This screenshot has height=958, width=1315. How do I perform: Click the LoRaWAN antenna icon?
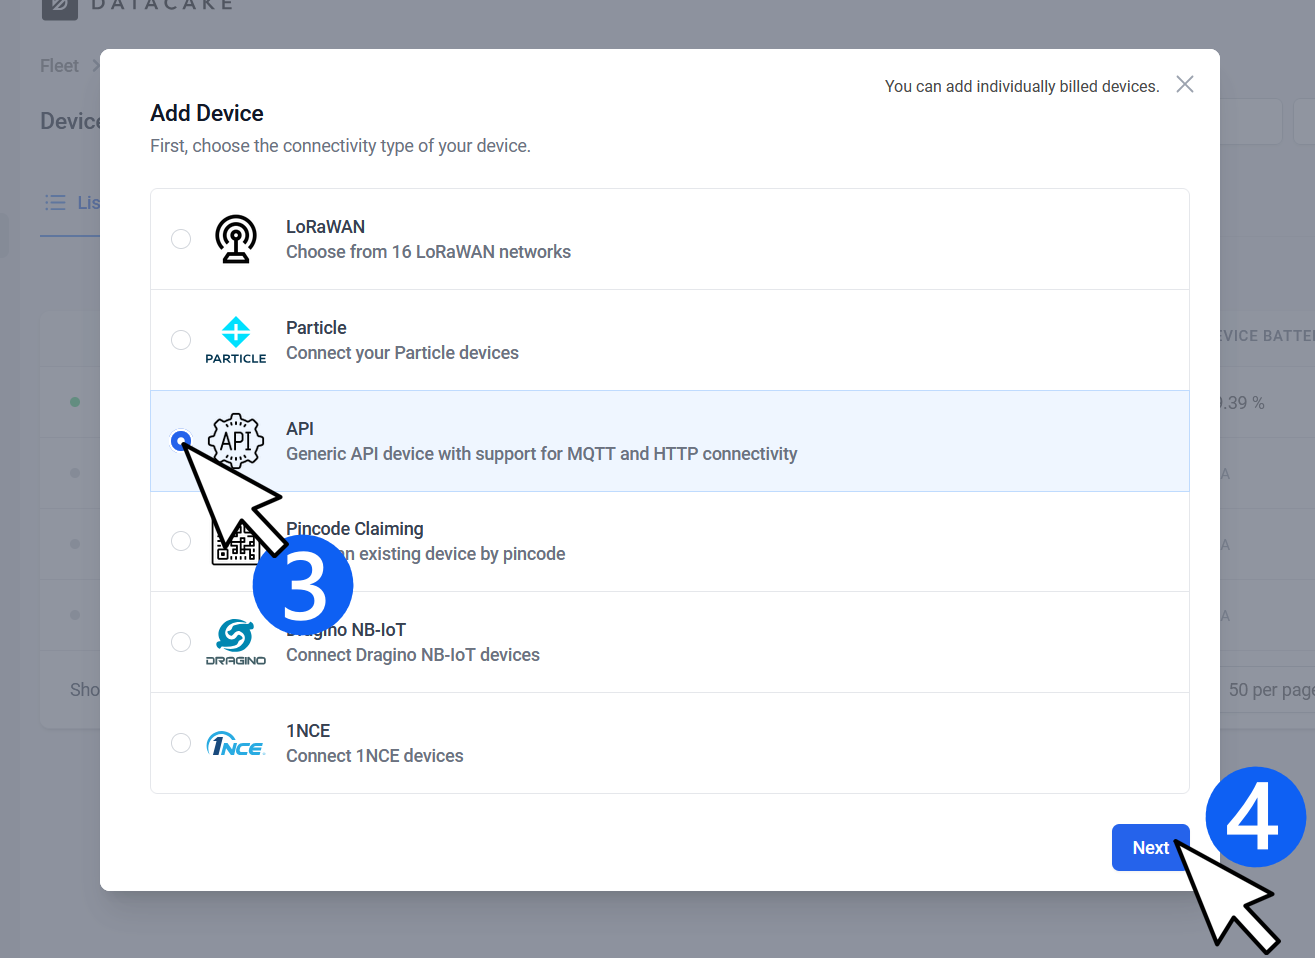pos(236,239)
